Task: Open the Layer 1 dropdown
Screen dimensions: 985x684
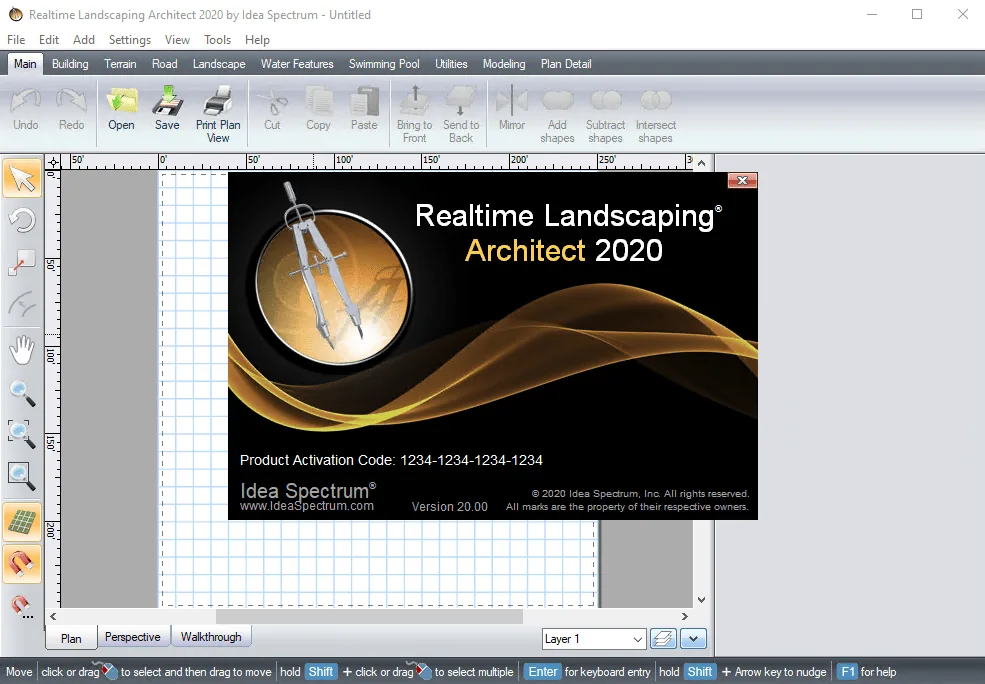Action: click(x=594, y=639)
